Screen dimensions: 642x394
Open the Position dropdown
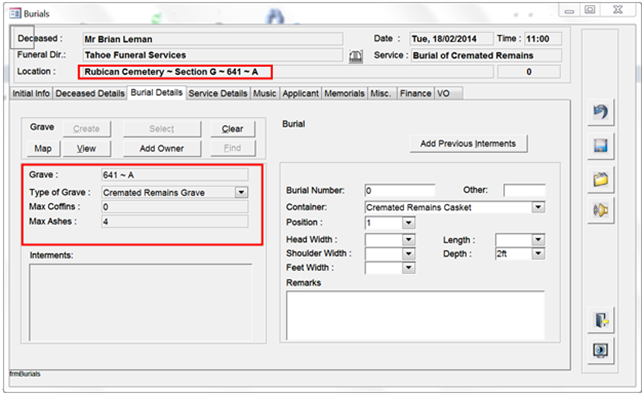click(x=408, y=222)
